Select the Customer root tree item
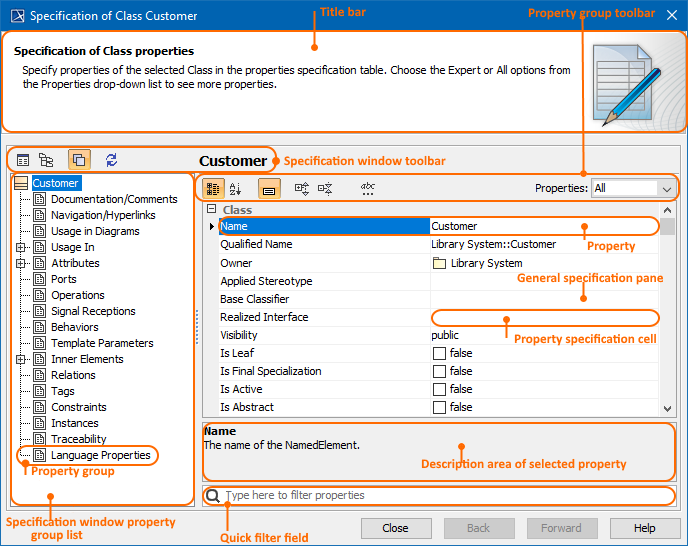 [56, 183]
